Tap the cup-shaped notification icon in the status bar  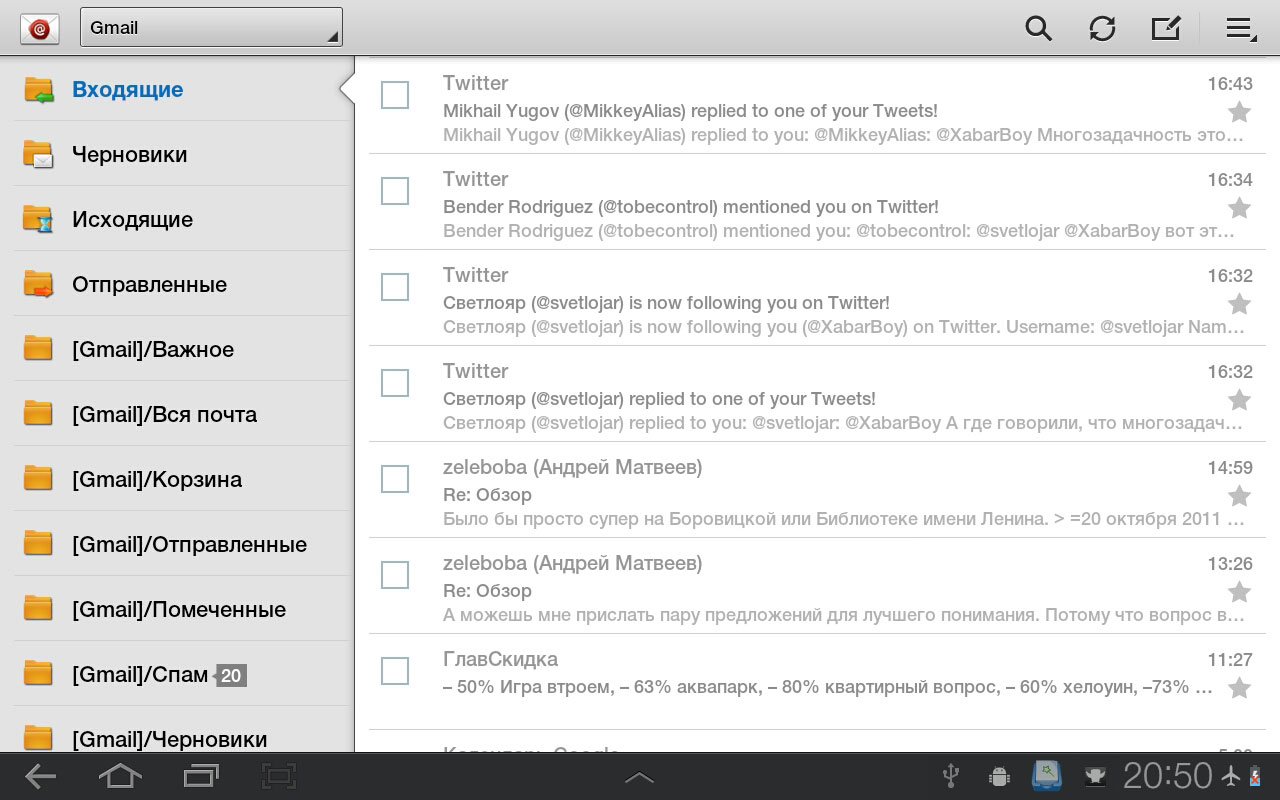1094,776
